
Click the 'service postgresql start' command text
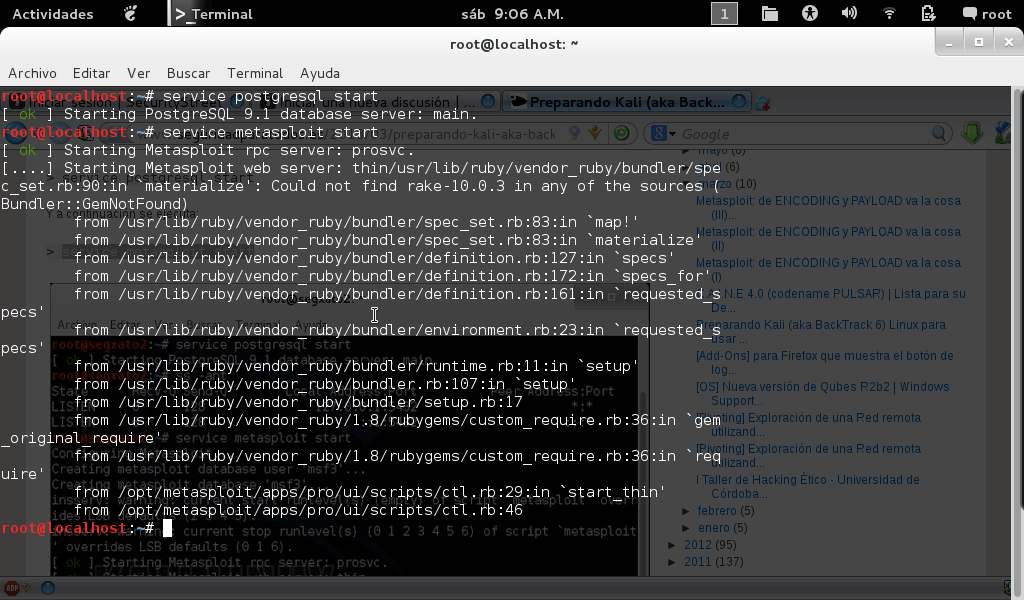coord(270,96)
